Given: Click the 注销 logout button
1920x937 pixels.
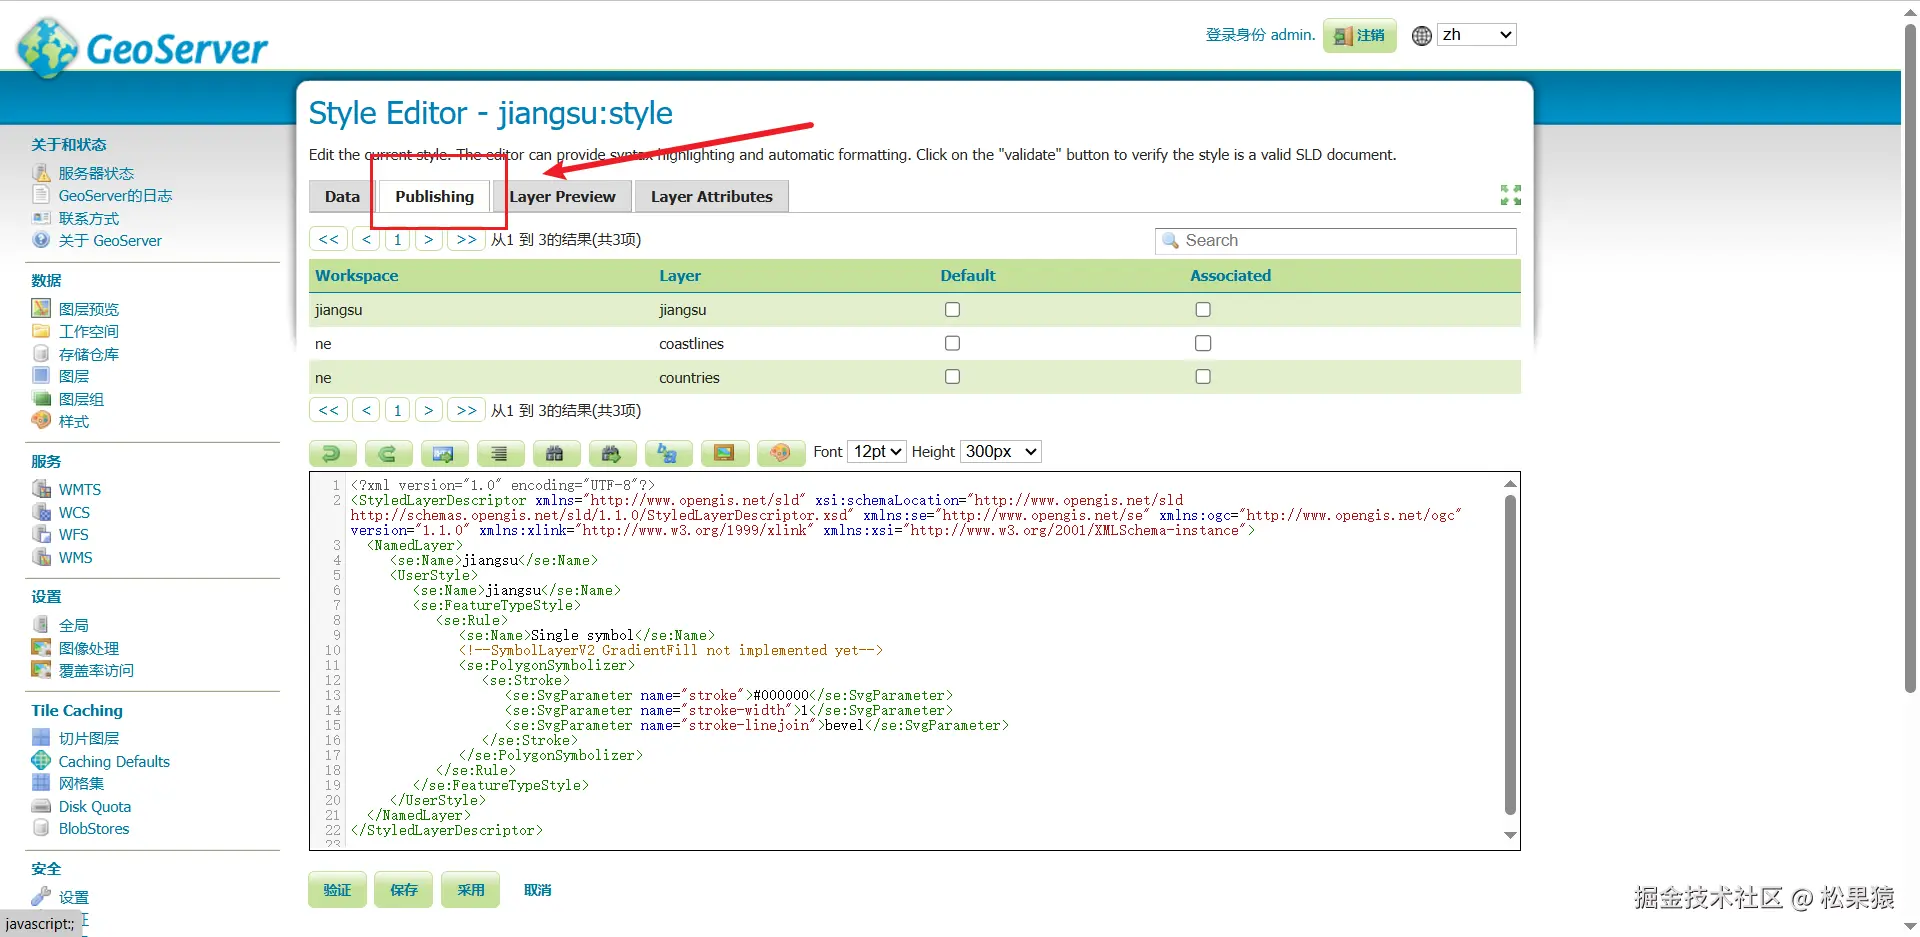Looking at the screenshot, I should (x=1360, y=36).
